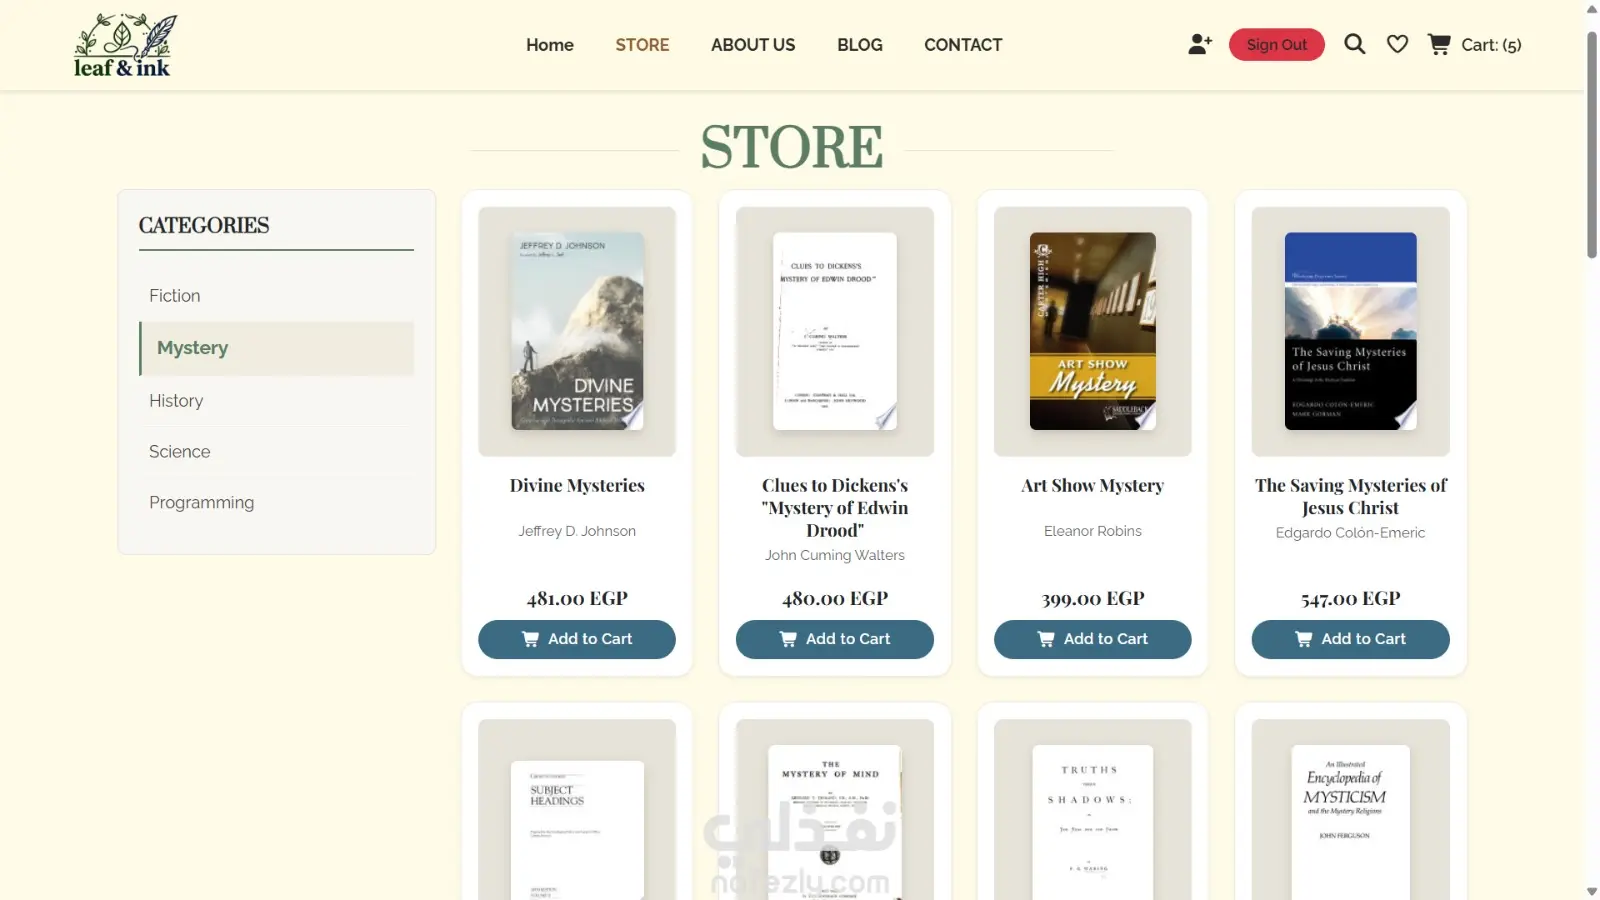Open the Art Show Mystery title link
The image size is (1600, 900).
tap(1093, 486)
